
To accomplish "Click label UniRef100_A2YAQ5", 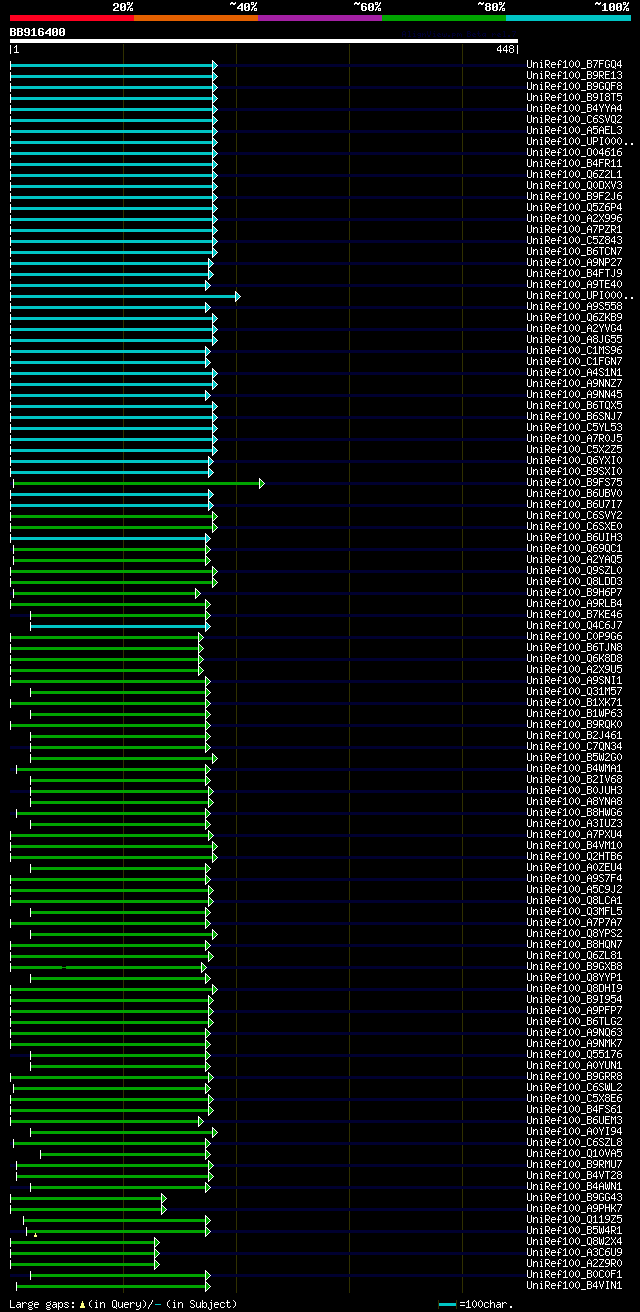I will [574, 560].
